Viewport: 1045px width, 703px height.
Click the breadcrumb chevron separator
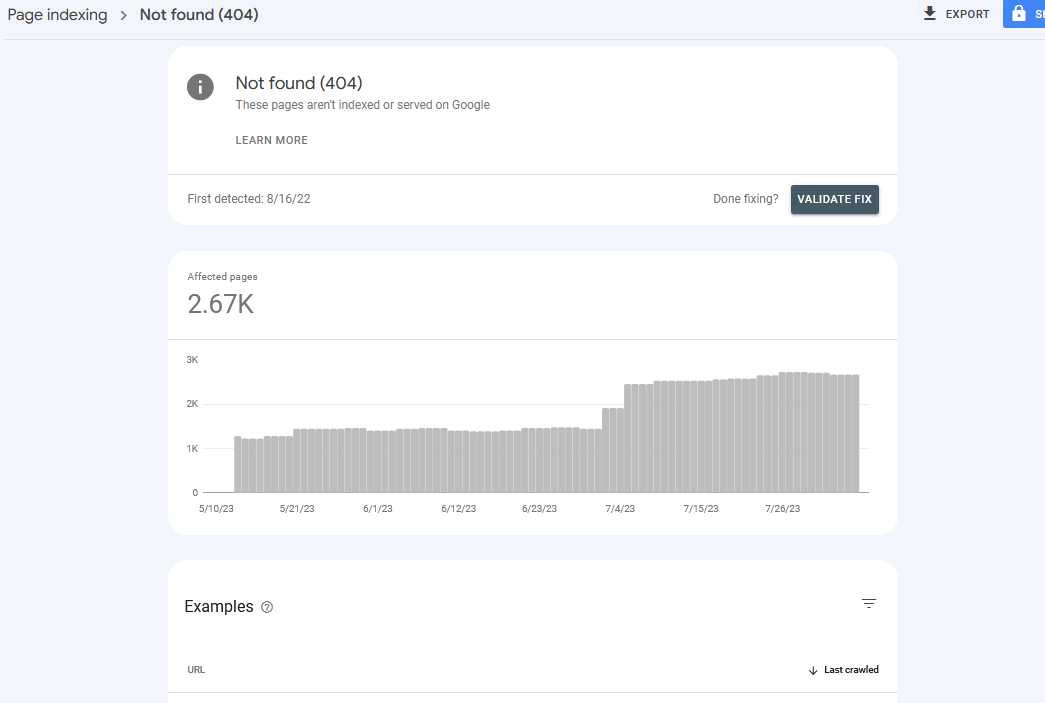tap(123, 15)
